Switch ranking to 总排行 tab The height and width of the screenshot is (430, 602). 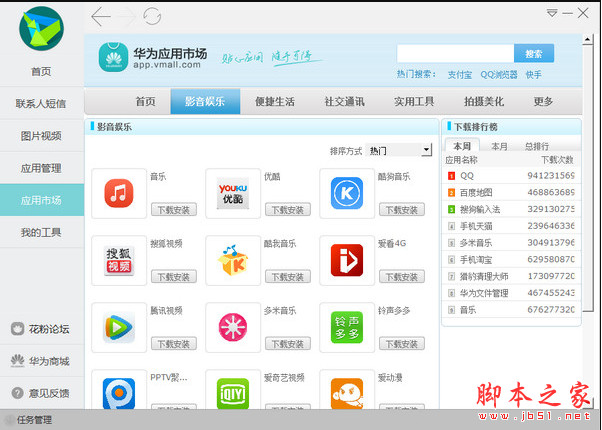(537, 146)
